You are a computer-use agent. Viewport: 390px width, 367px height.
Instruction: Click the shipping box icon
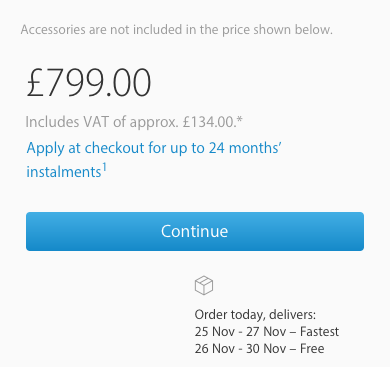coord(204,285)
